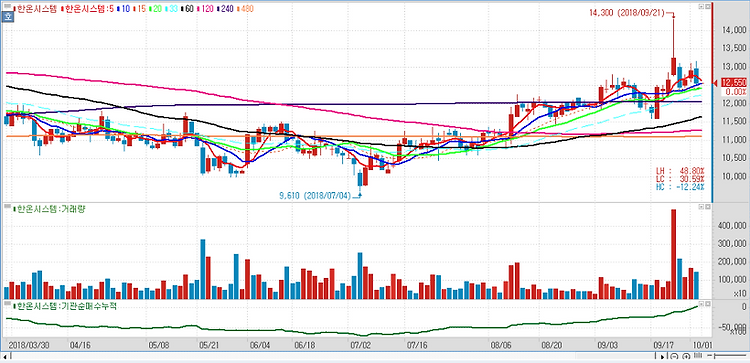Click the blue 호 button at chart corner

(x=8, y=17)
